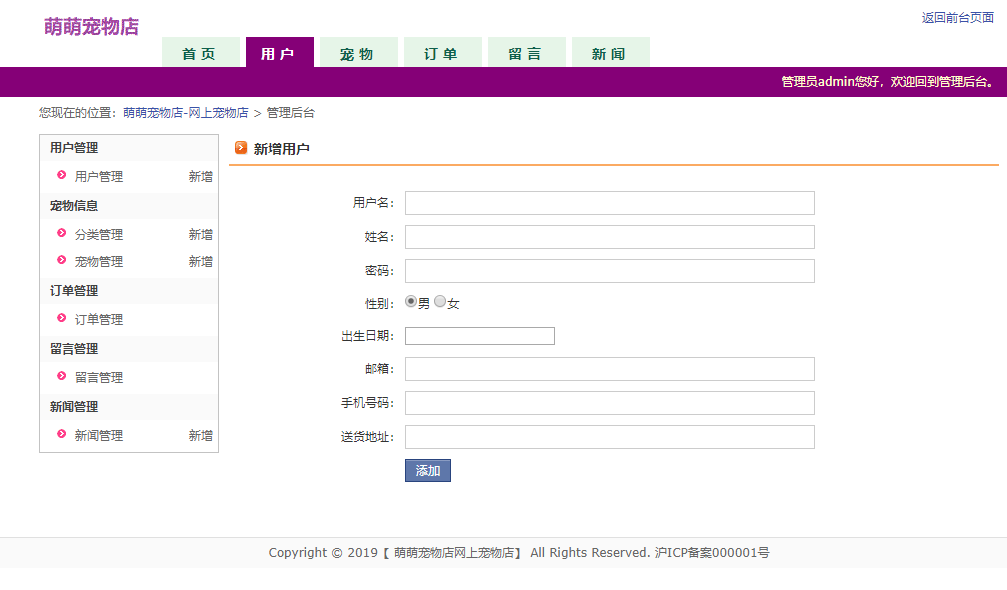Click the orange arrow icon before 新增用户 heading

pos(240,146)
